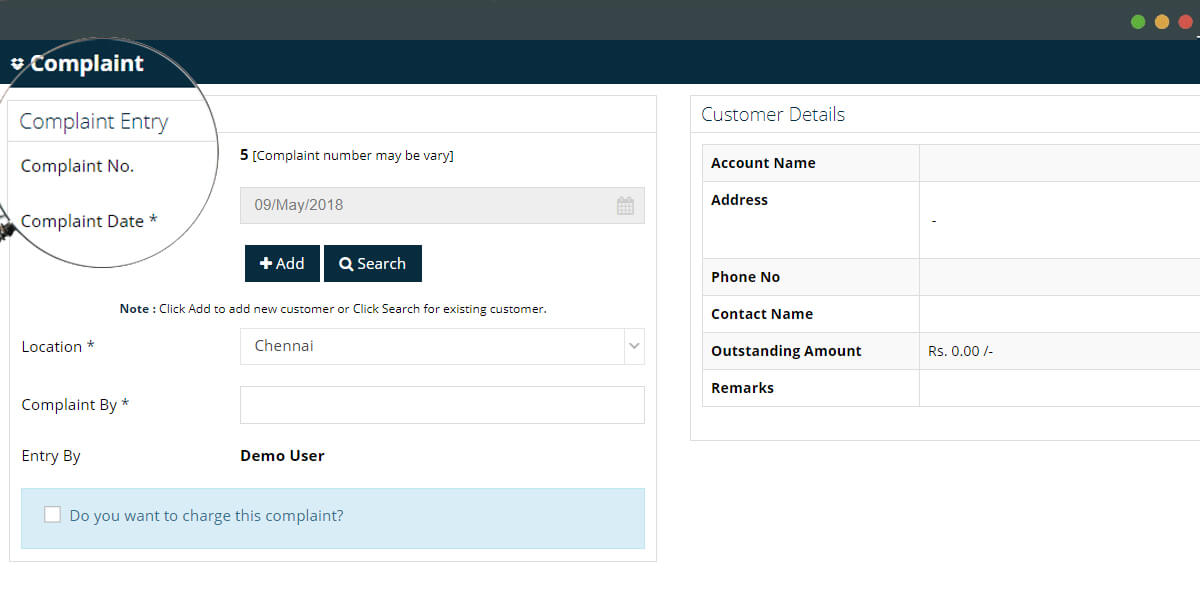Expand the Location selector arrow
Viewport: 1200px width, 600px height.
pyautogui.click(x=634, y=346)
